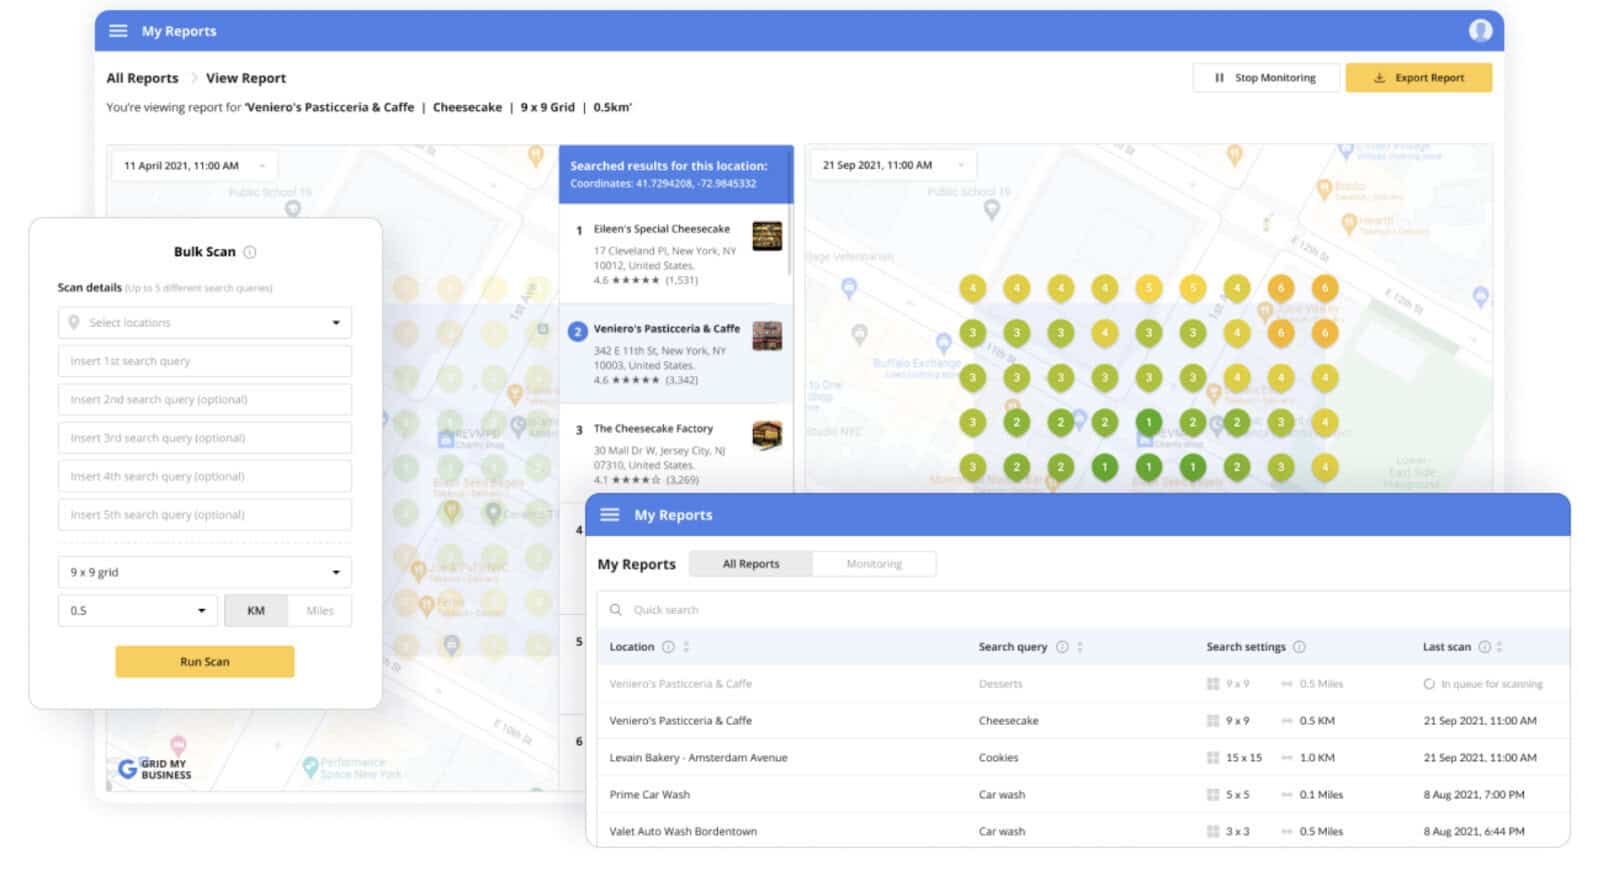Viewport: 1600px width, 870px height.
Task: Open The Cheesecake Factory thumbnail
Action: point(767,435)
